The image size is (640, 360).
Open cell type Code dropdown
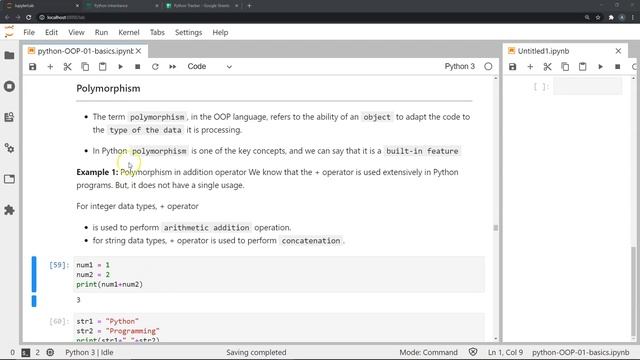click(209, 67)
